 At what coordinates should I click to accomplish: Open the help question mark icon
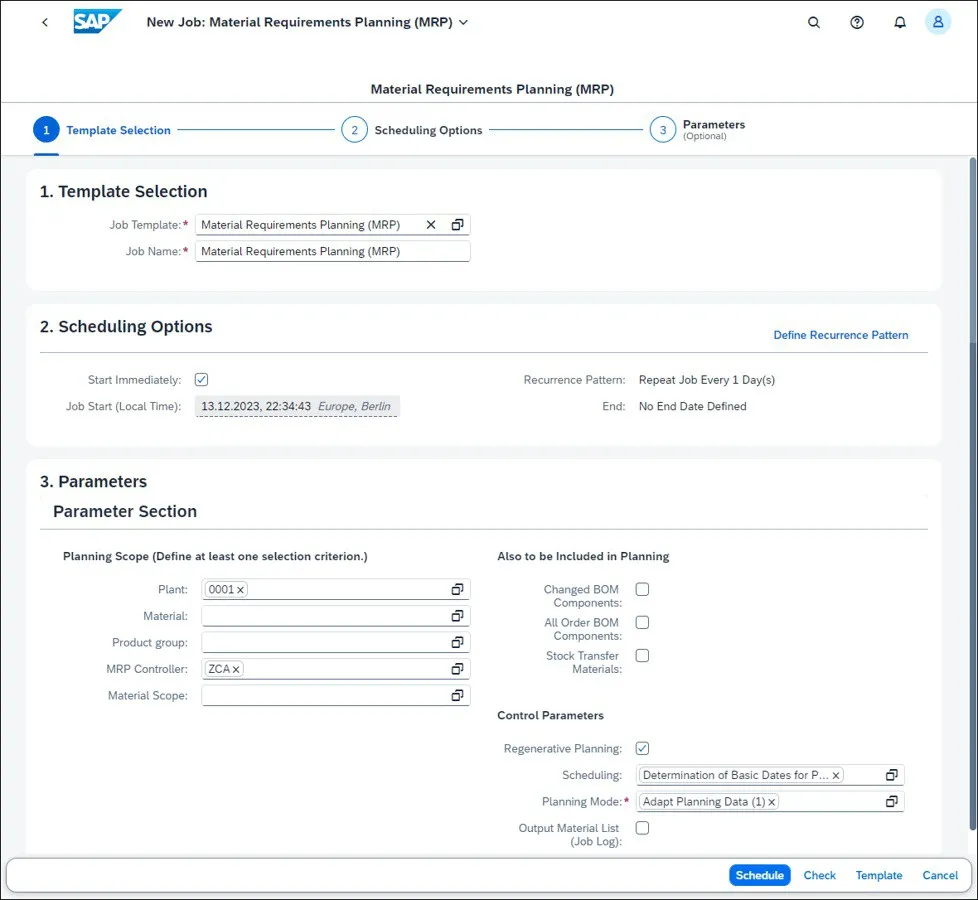tap(857, 22)
